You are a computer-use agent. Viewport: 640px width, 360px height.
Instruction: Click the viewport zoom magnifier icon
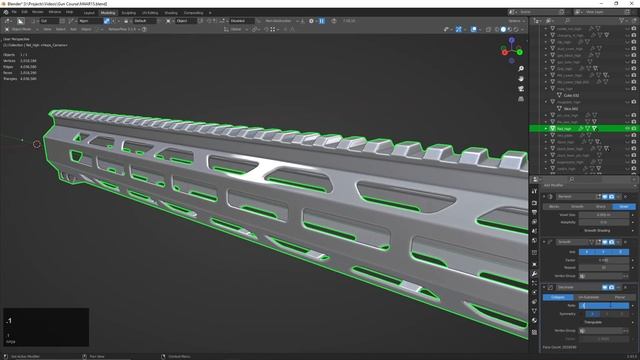(x=521, y=69)
